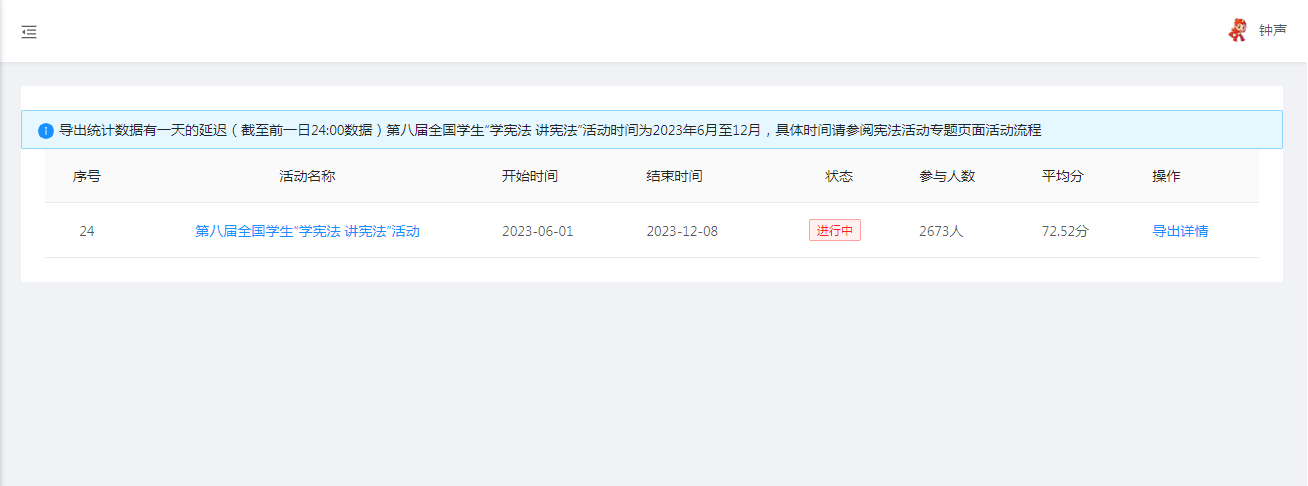Click the 2673人 participant count cell
Screen dimensions: 1308x486
(941, 231)
